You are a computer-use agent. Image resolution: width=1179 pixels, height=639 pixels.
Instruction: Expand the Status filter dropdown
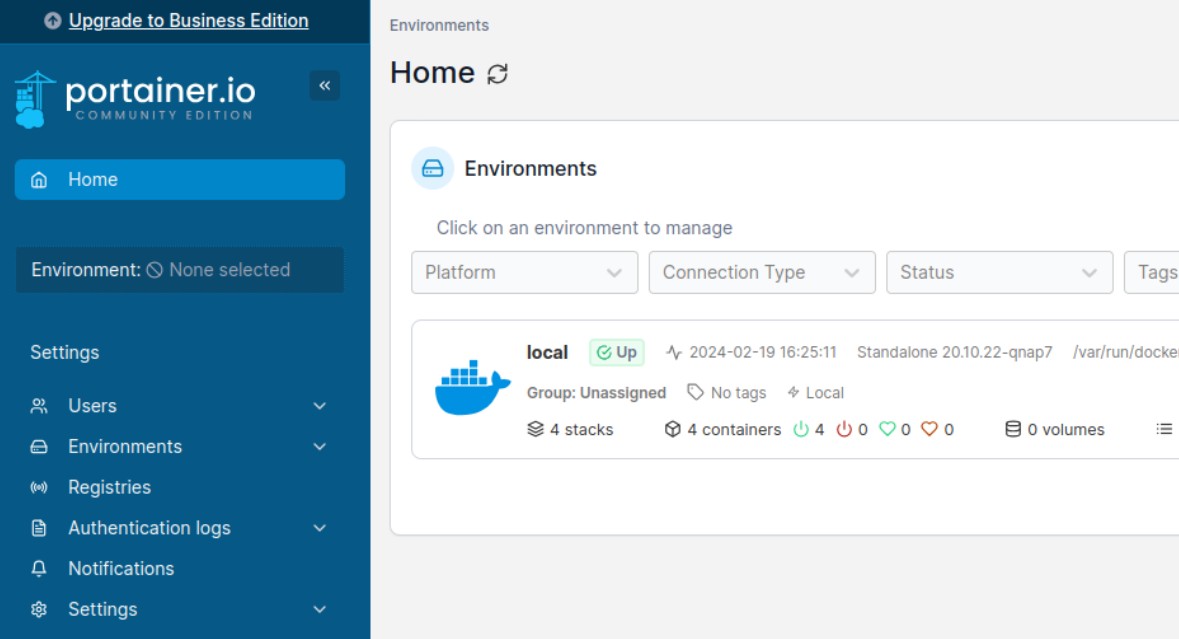(x=999, y=272)
